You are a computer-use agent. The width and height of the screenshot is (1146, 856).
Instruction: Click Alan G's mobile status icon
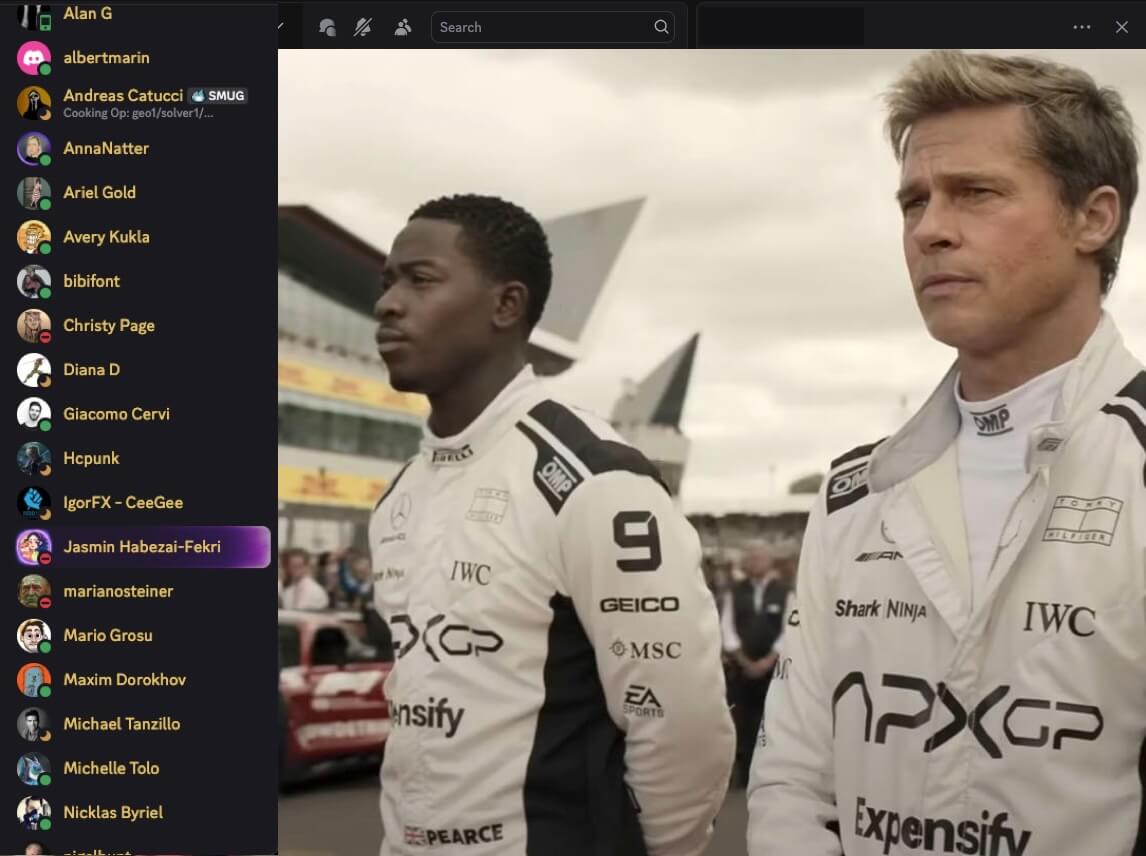(x=46, y=23)
